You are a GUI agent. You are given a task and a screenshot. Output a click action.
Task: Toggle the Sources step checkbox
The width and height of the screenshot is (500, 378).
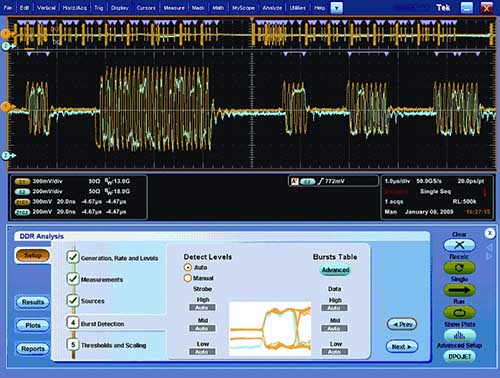(x=73, y=300)
